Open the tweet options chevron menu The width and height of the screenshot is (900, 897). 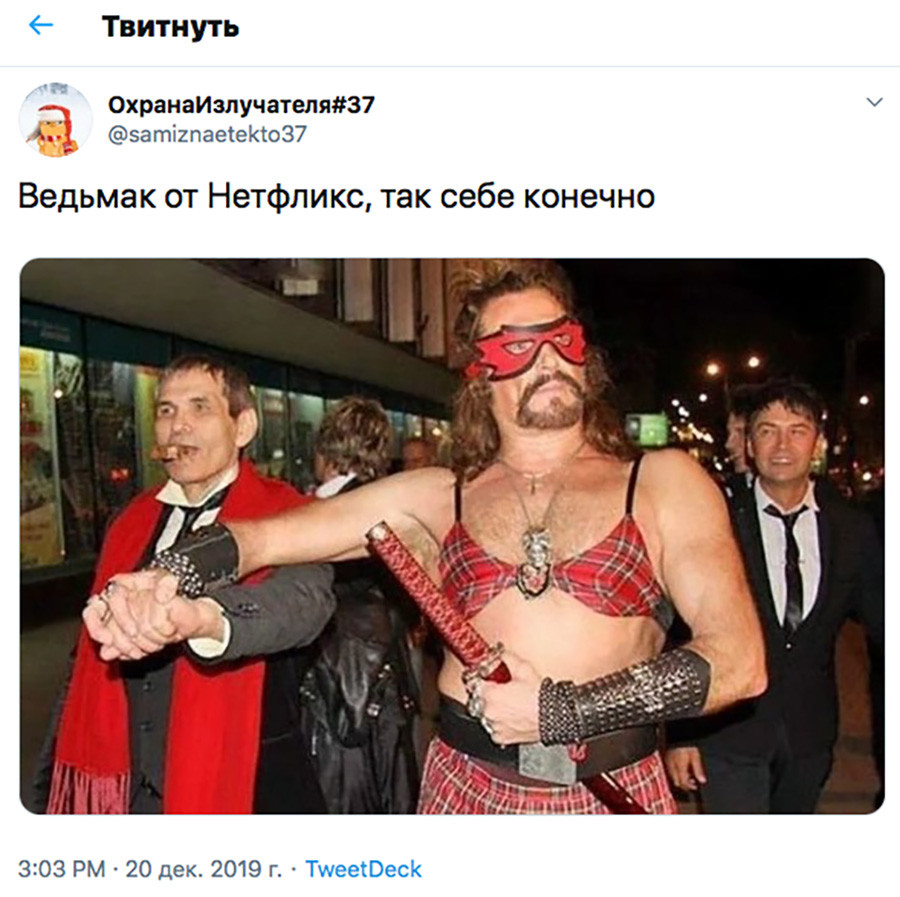(874, 103)
